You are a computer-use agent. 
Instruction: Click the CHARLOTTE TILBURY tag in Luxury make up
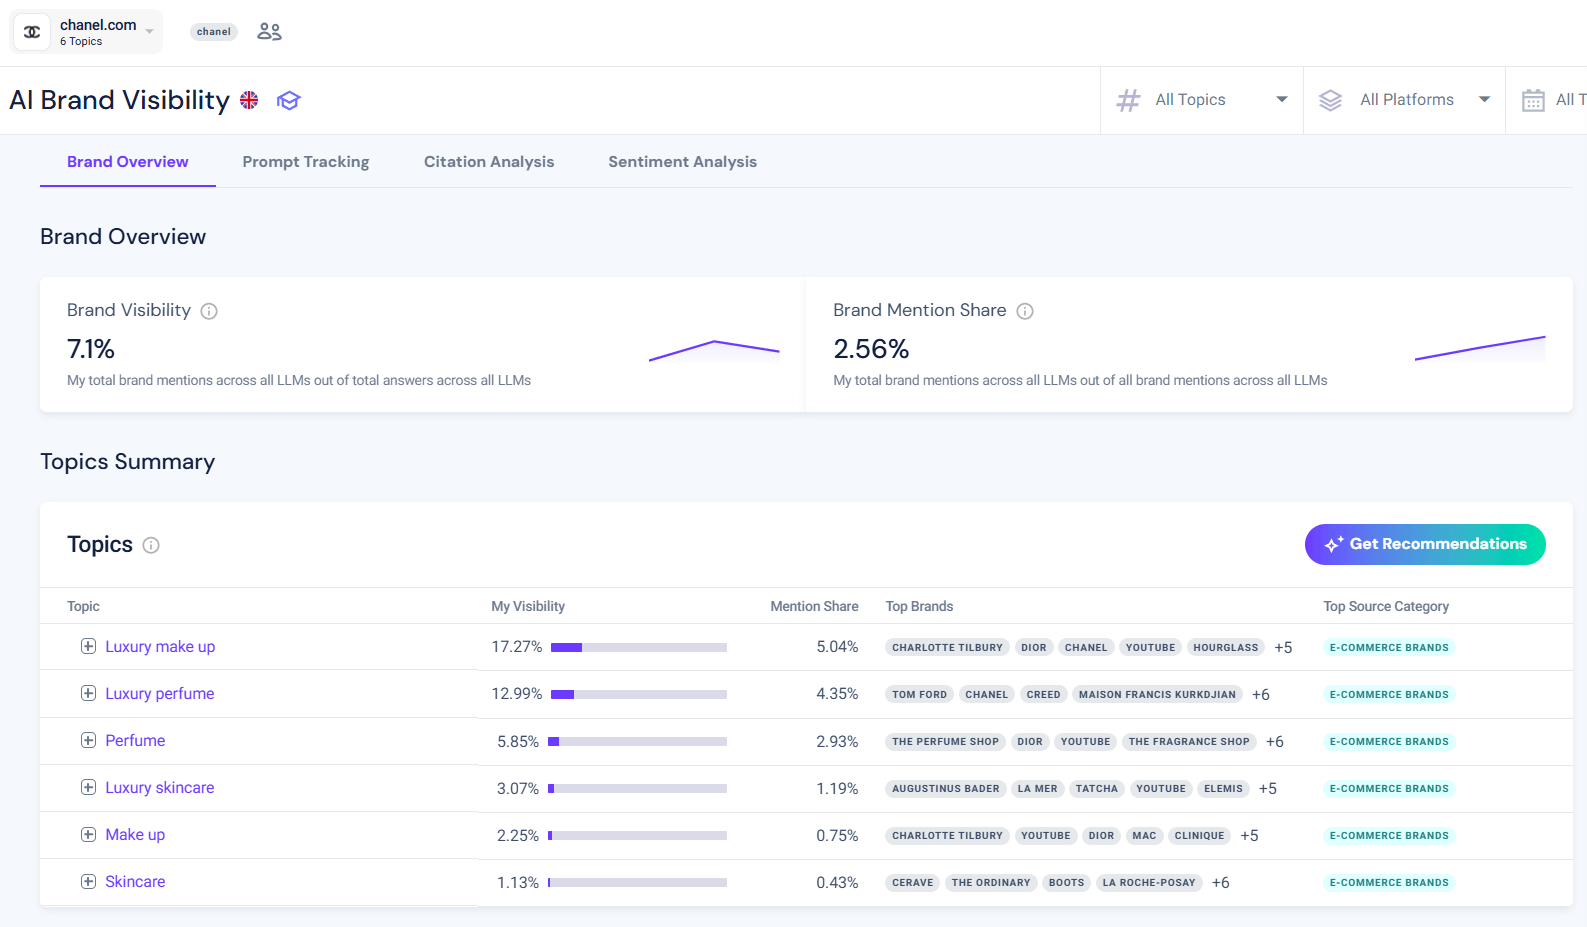pos(947,648)
